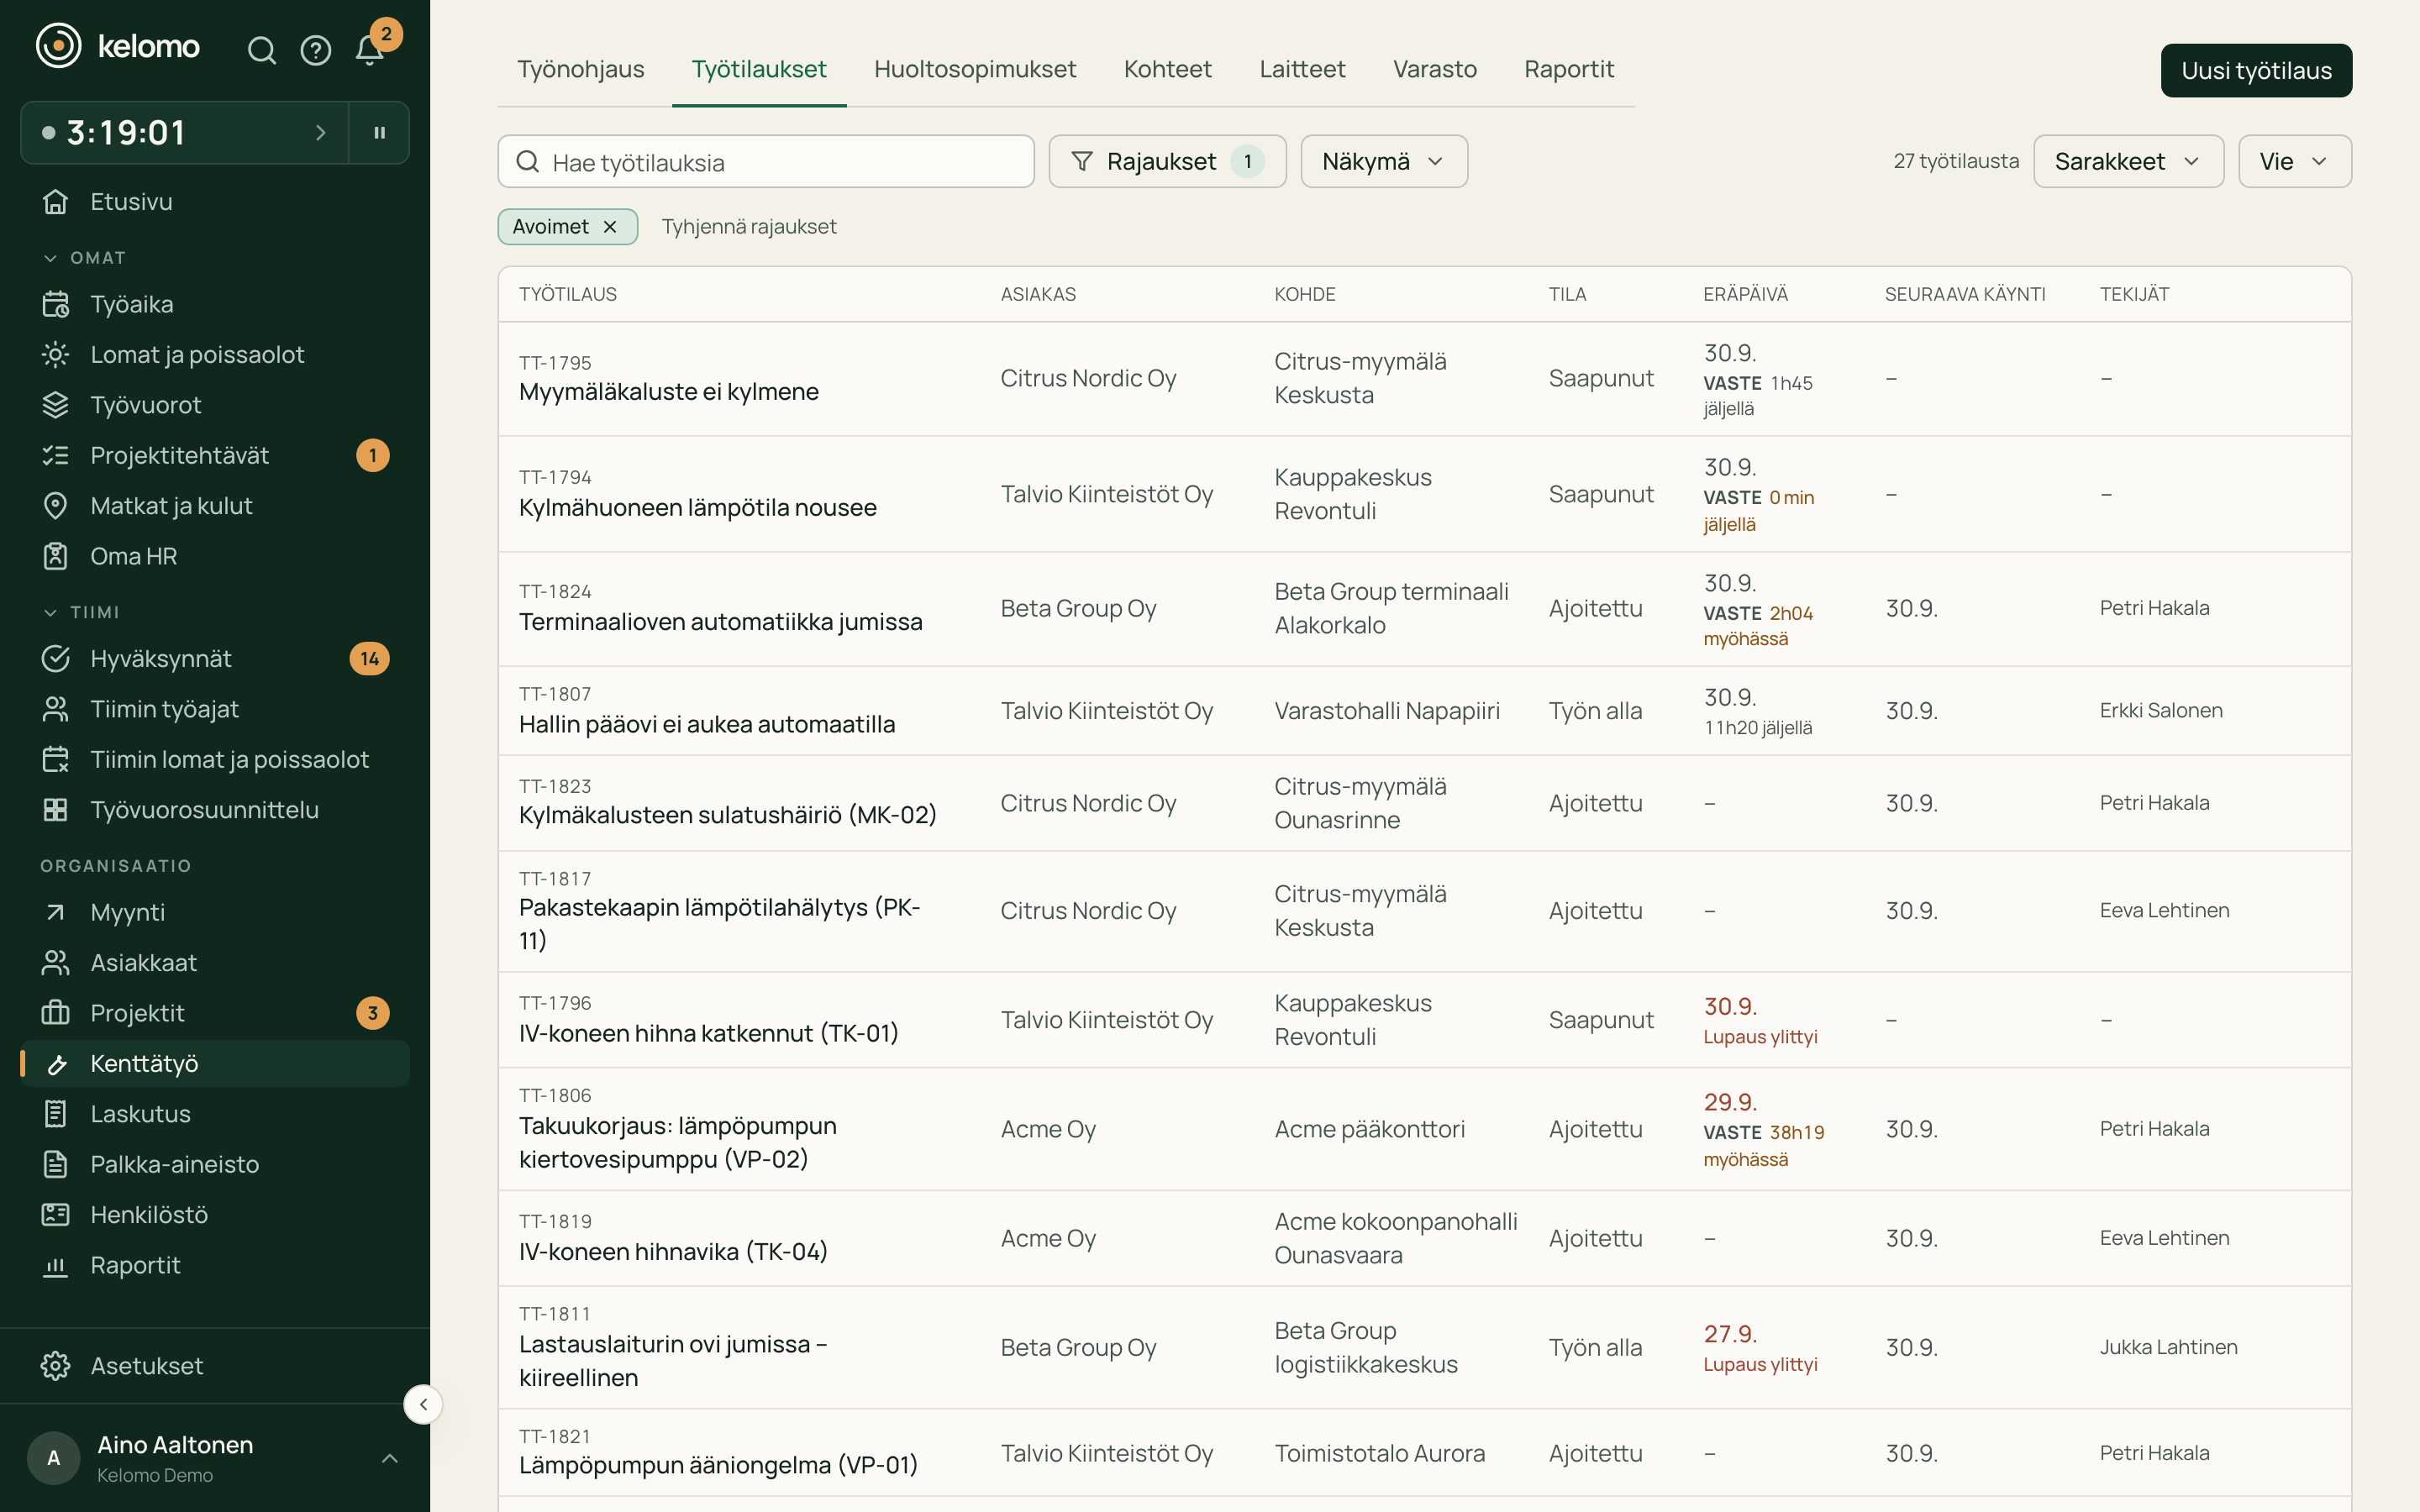The height and width of the screenshot is (1512, 2420).
Task: Open the search icon in sidebar header
Action: click(262, 50)
